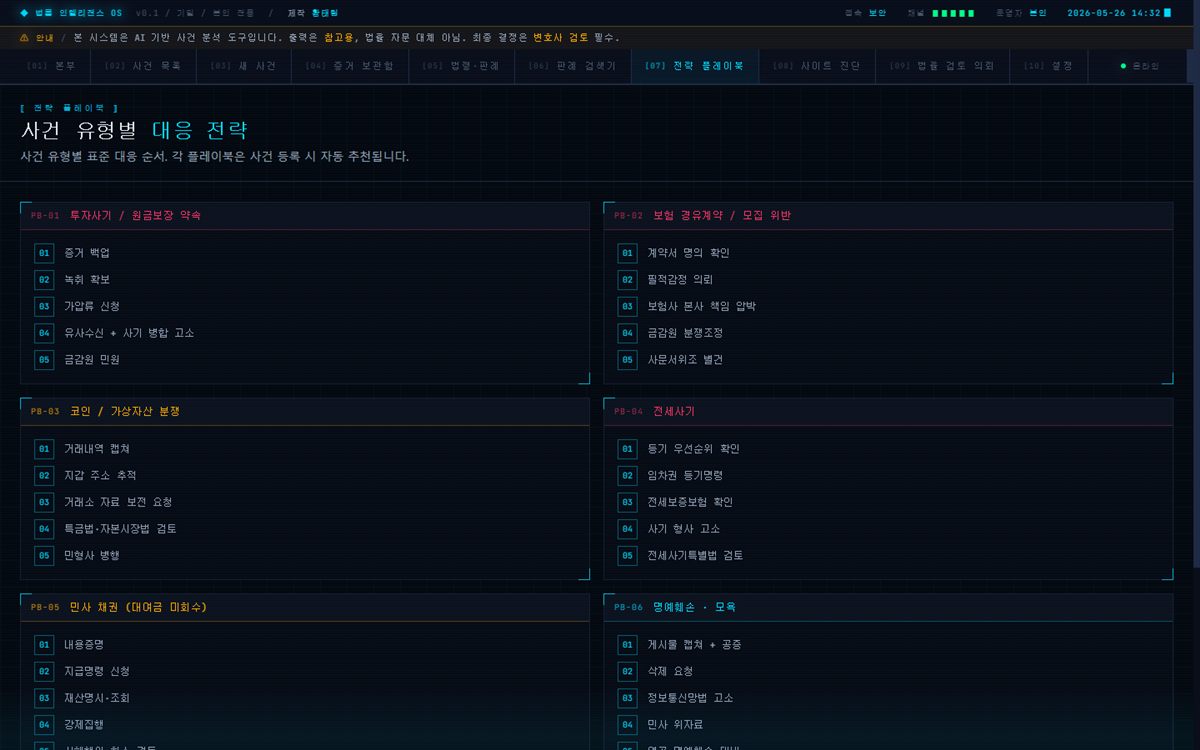Viewport: 1200px width, 750px height.
Task: Click the PB-04 전세사기 card header
Action: [x=888, y=412]
